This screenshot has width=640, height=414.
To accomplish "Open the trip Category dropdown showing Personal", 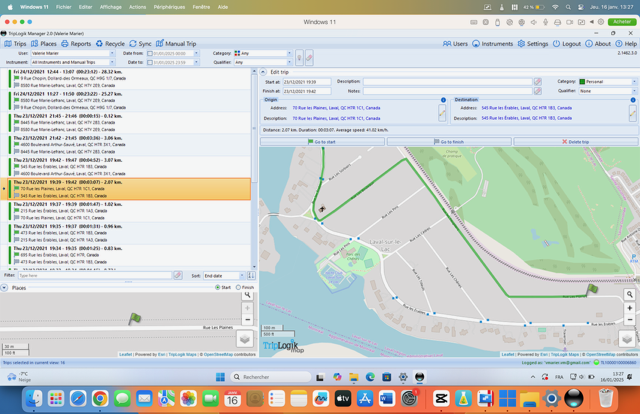I will click(607, 82).
